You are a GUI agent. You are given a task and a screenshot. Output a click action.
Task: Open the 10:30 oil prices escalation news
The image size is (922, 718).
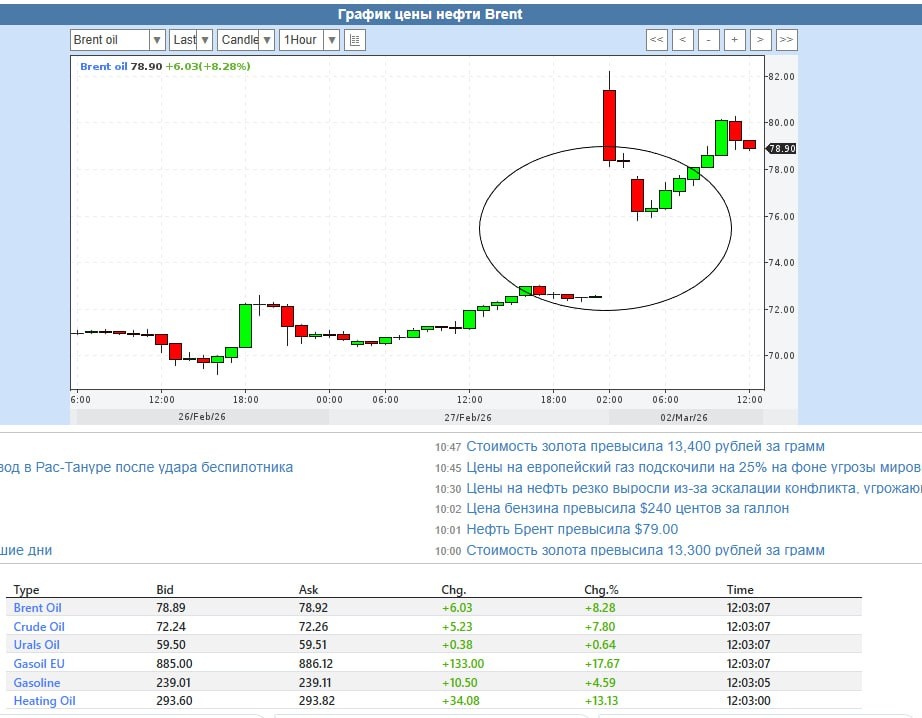(694, 488)
